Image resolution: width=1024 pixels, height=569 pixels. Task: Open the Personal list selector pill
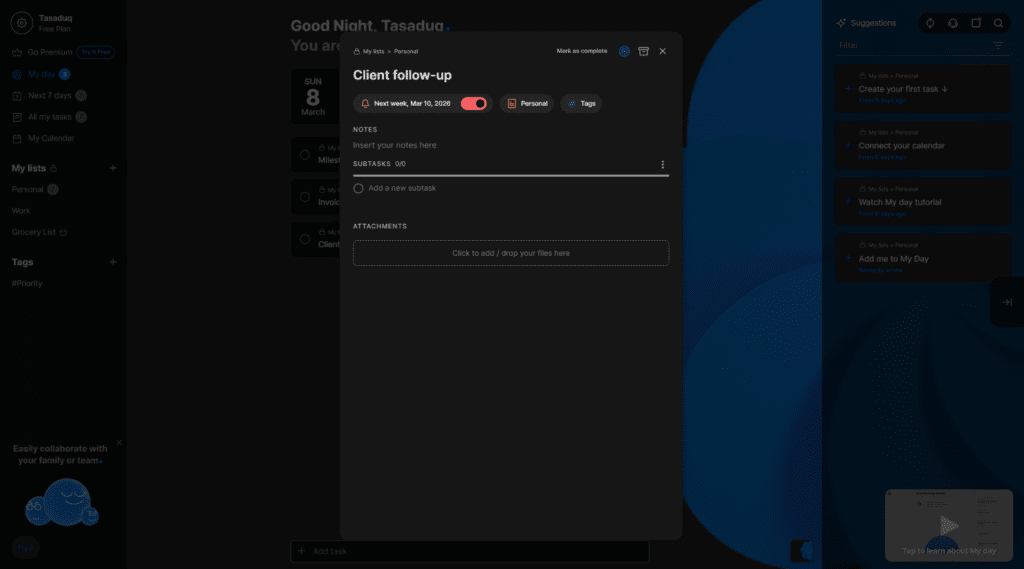[x=527, y=103]
